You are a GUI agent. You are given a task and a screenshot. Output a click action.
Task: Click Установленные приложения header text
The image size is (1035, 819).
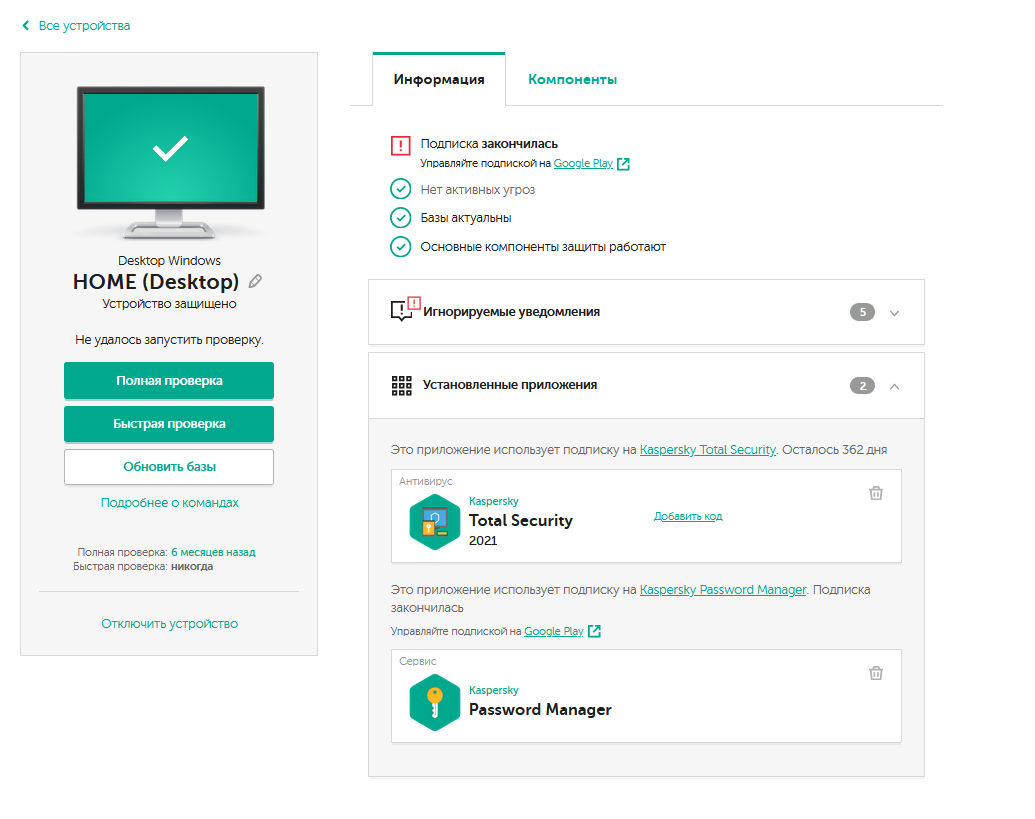pyautogui.click(x=510, y=385)
